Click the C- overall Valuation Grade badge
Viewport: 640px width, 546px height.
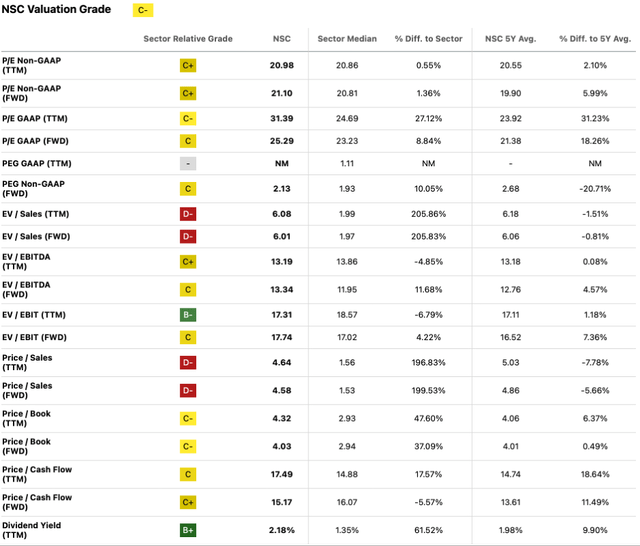(x=144, y=13)
